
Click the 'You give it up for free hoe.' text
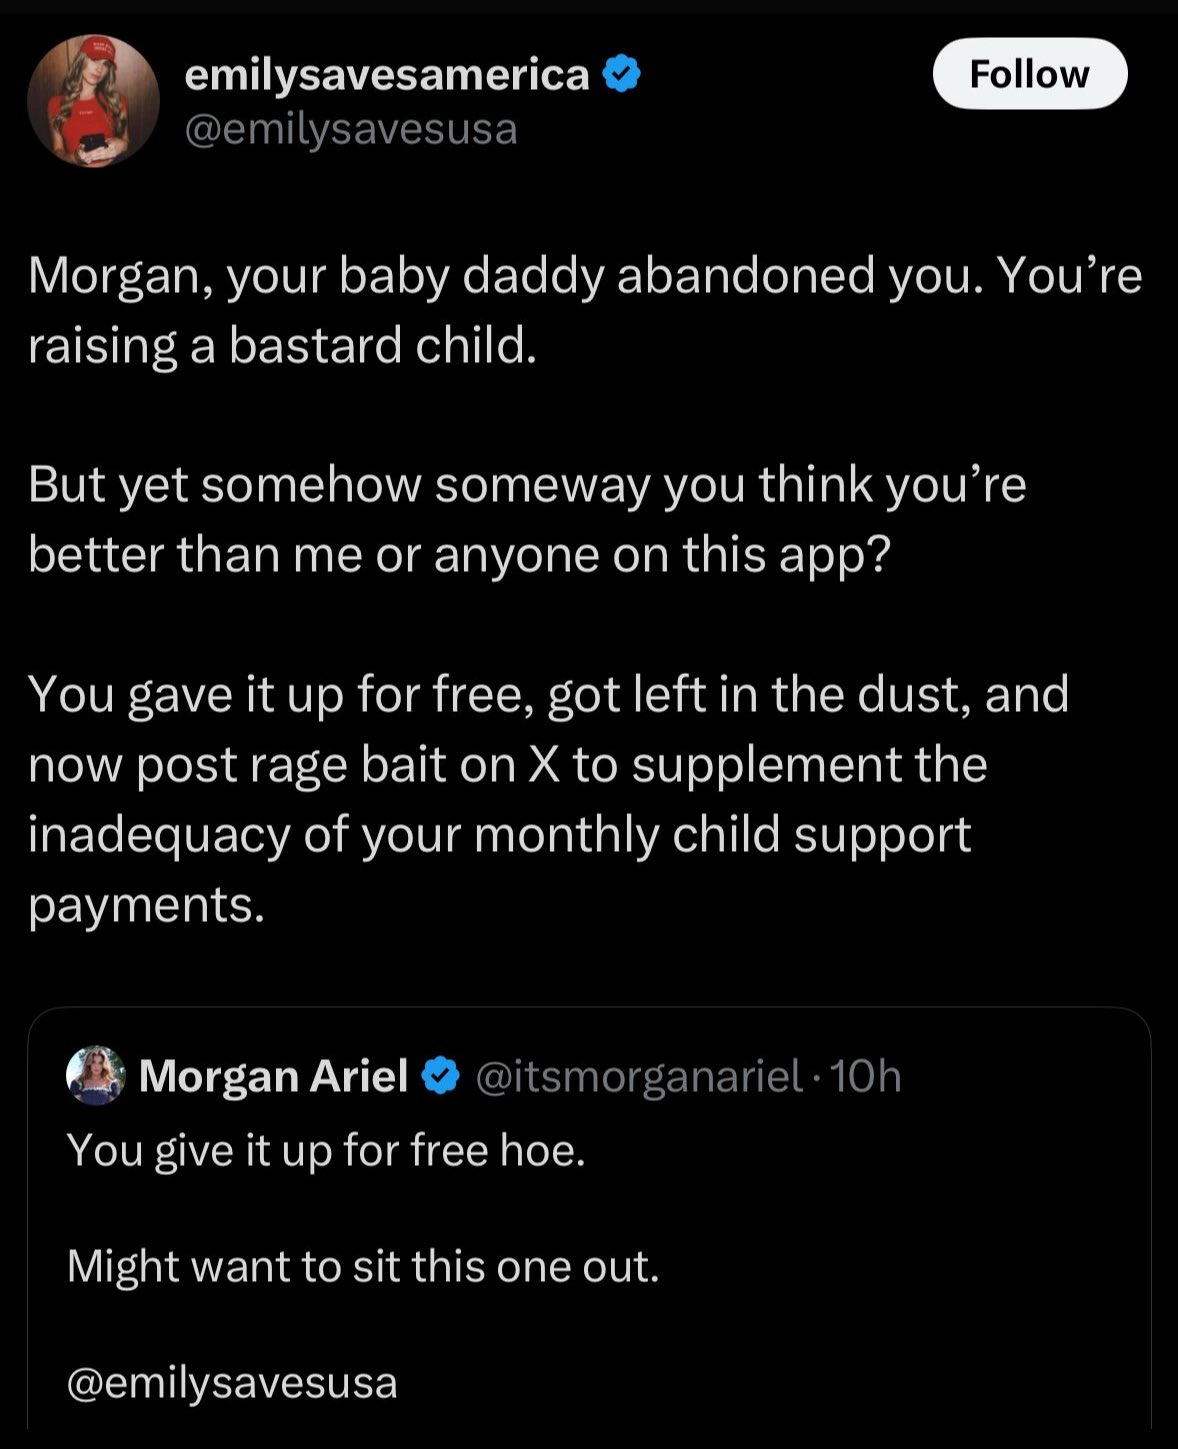326,1150
